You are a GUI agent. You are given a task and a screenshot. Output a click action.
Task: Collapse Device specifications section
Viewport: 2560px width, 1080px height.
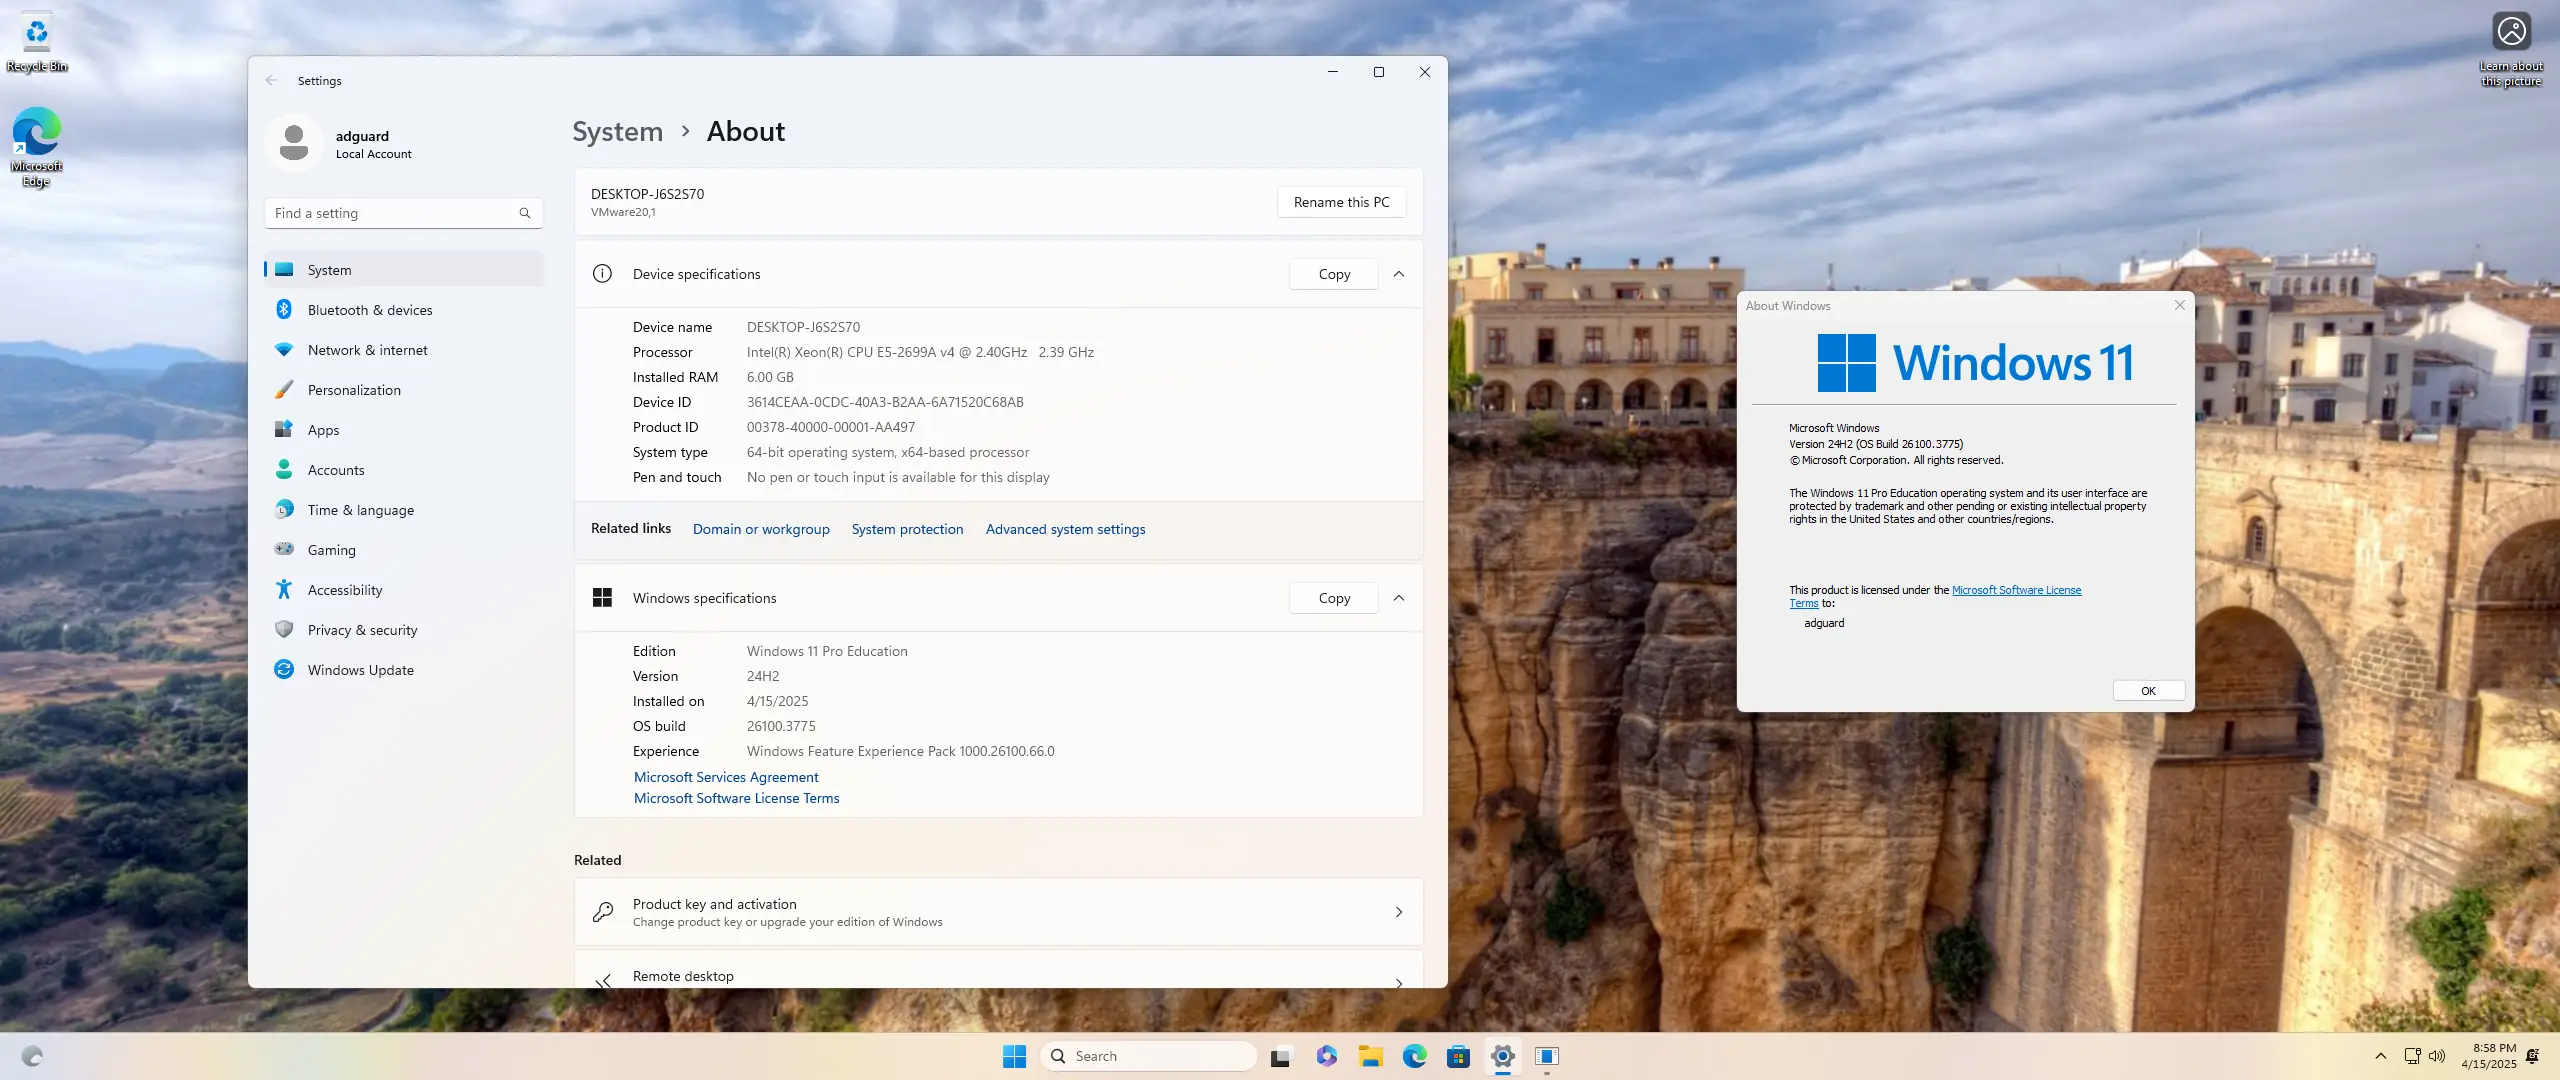click(x=1399, y=274)
